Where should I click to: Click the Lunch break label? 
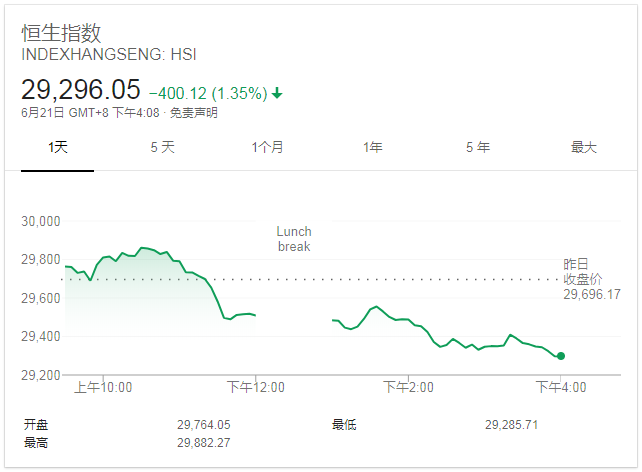(x=294, y=239)
